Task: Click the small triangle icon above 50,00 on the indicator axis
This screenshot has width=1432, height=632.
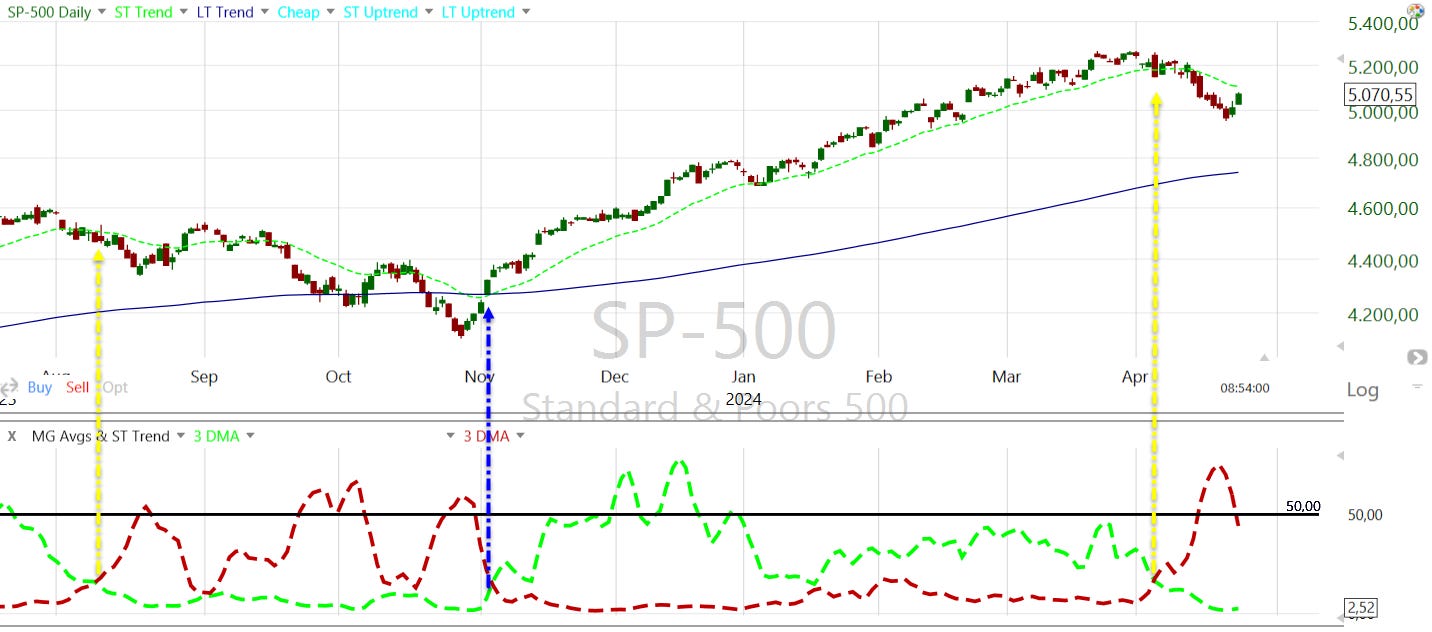Action: (1340, 456)
